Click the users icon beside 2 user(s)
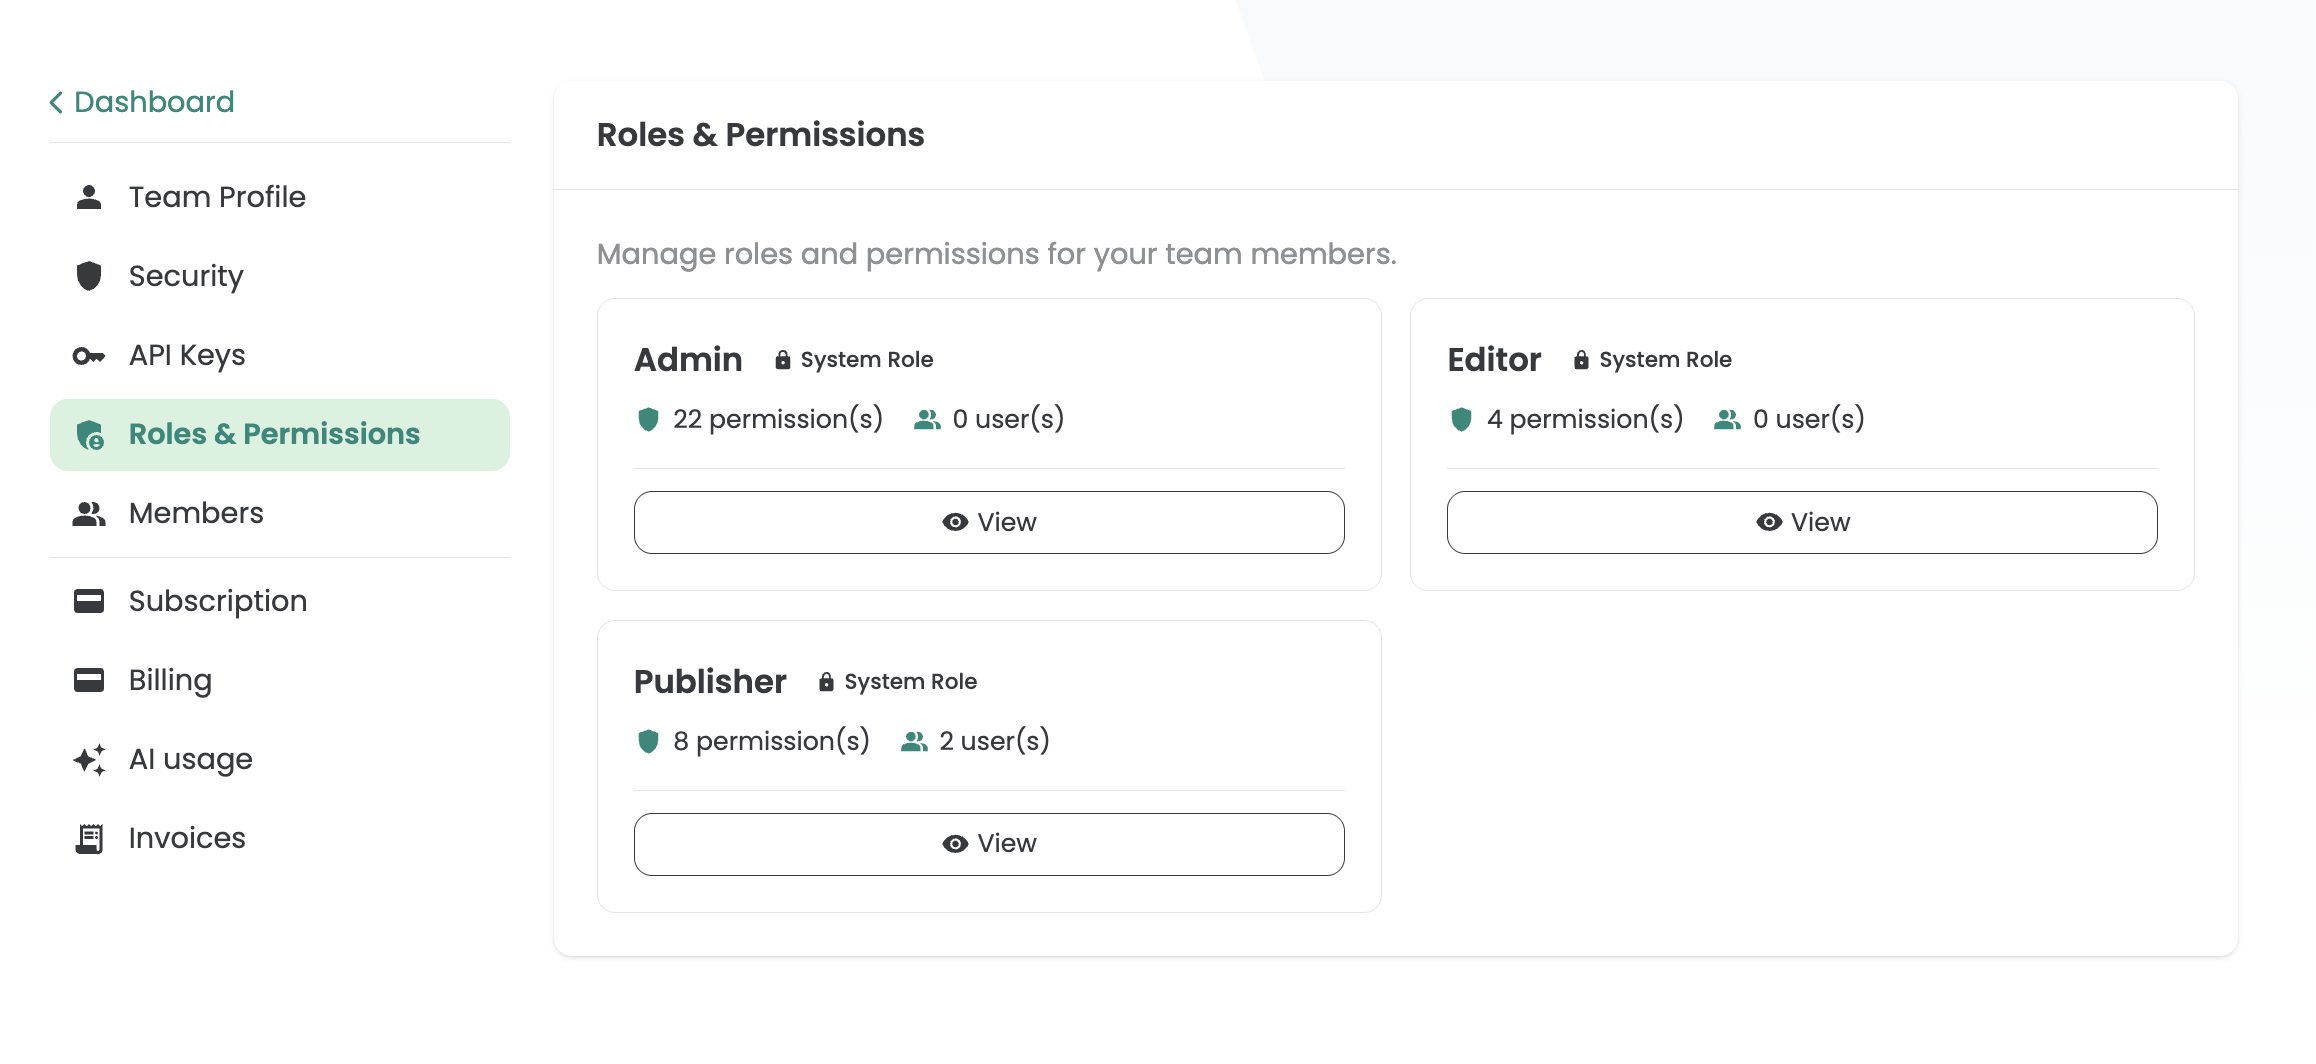Image resolution: width=2316 pixels, height=1064 pixels. (x=914, y=741)
